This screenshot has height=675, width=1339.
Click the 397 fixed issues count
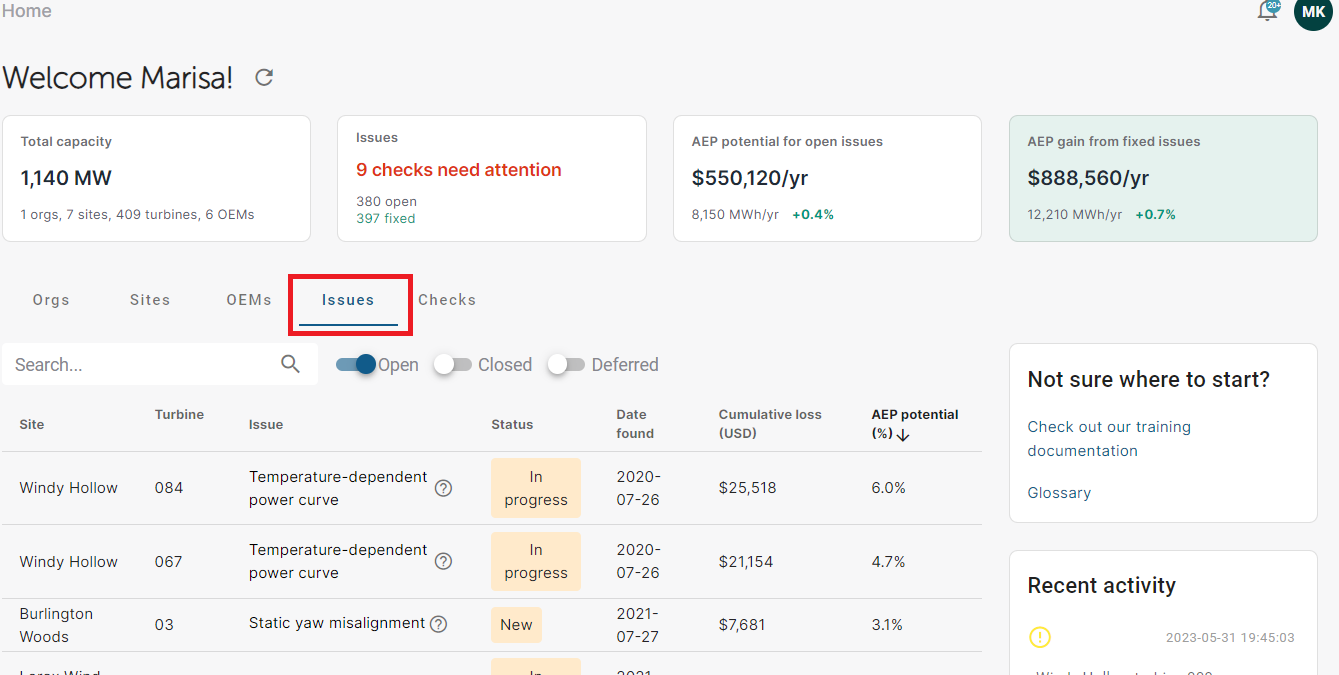386,218
